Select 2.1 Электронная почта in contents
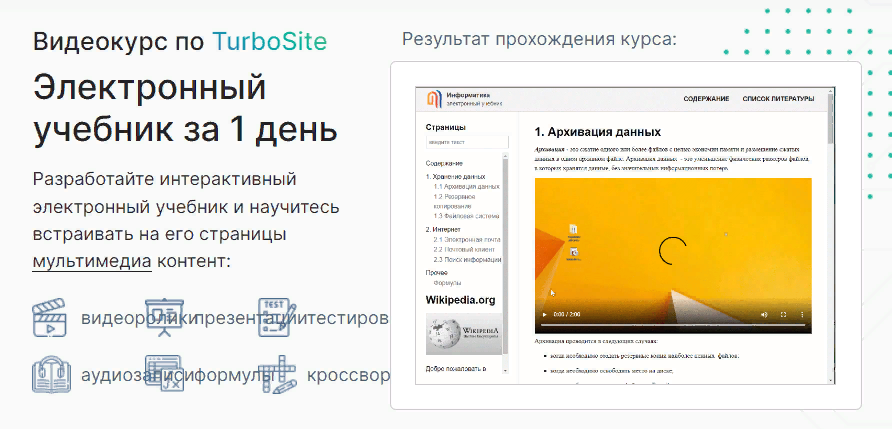892x429 pixels. tap(466, 240)
